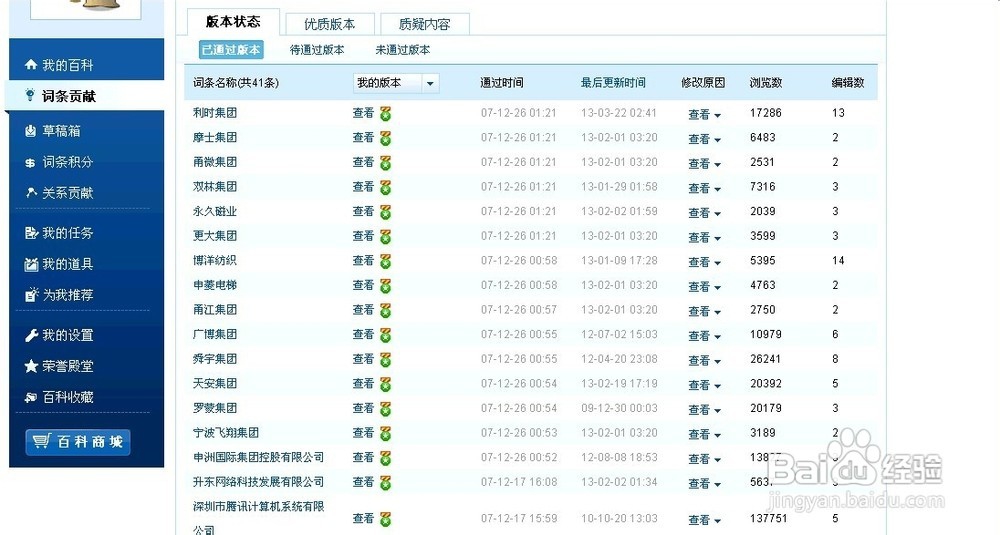The height and width of the screenshot is (535, 1000).
Task: Sort by 最后更新时间 column header
Action: [613, 83]
